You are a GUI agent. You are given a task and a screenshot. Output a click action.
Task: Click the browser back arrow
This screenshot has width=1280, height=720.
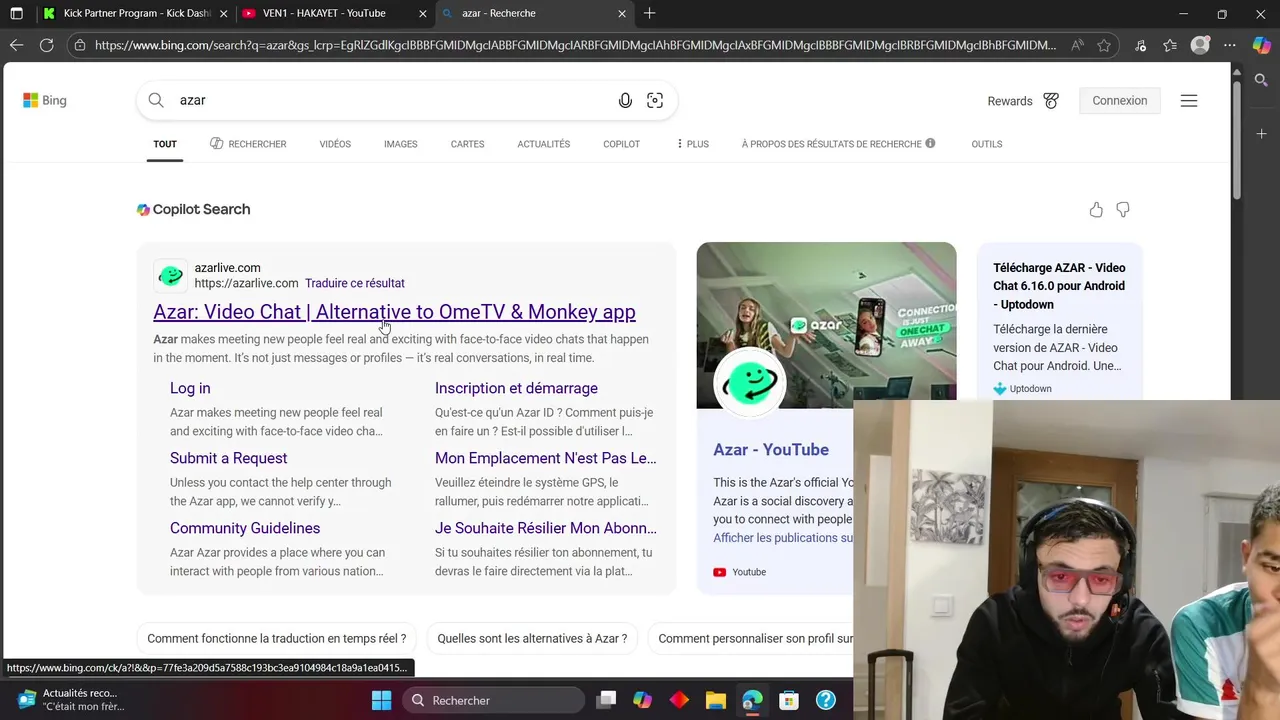(16, 45)
